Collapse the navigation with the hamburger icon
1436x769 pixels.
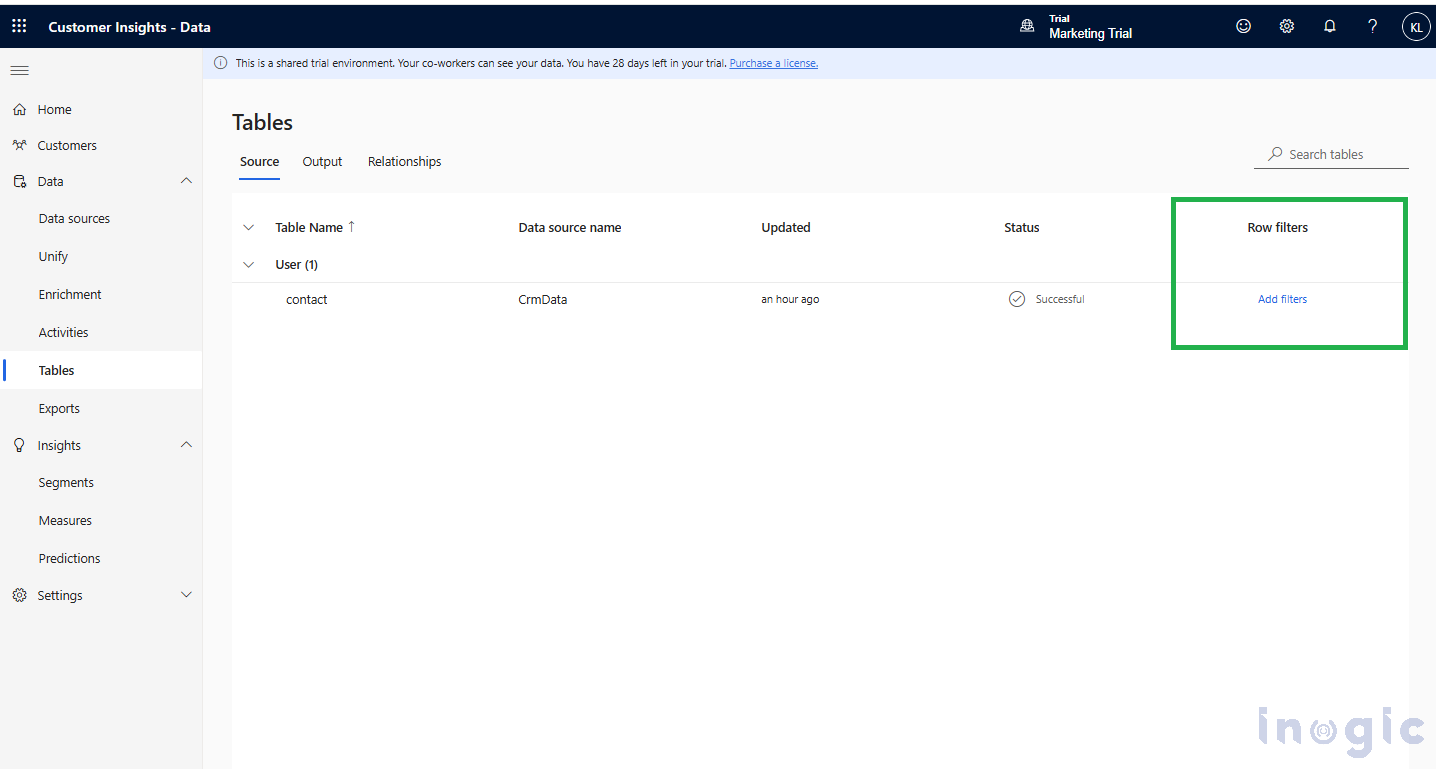[19, 70]
